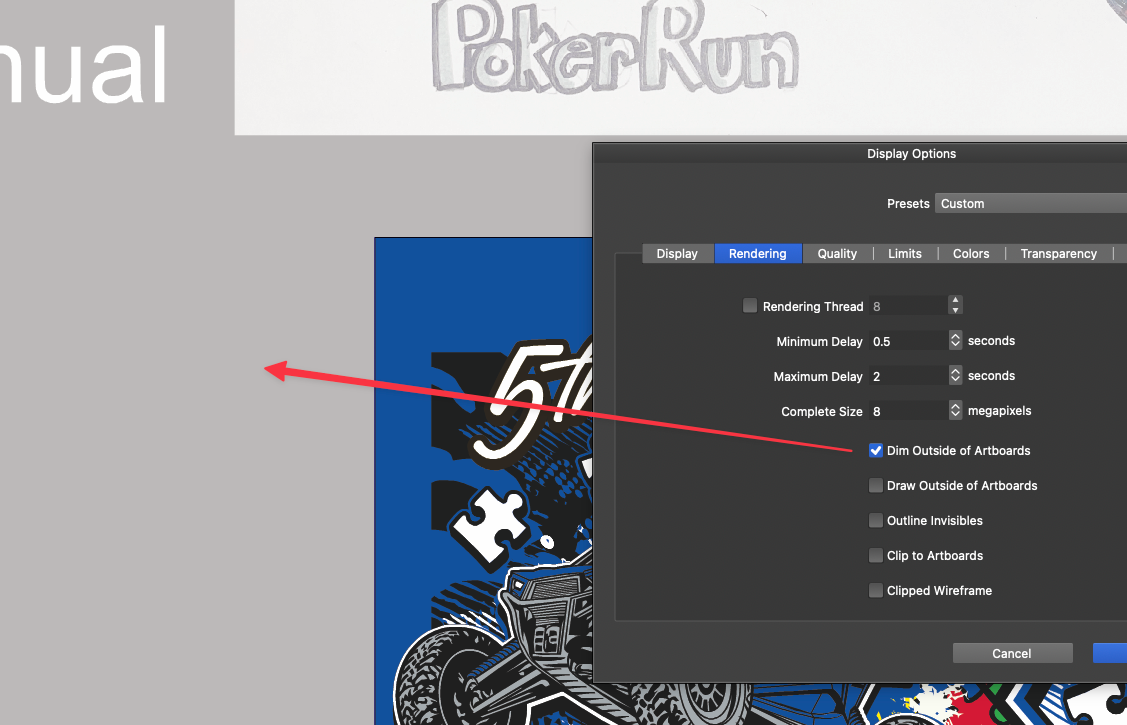1127x725 pixels.
Task: Switch to the Colors tab
Action: click(x=971, y=254)
